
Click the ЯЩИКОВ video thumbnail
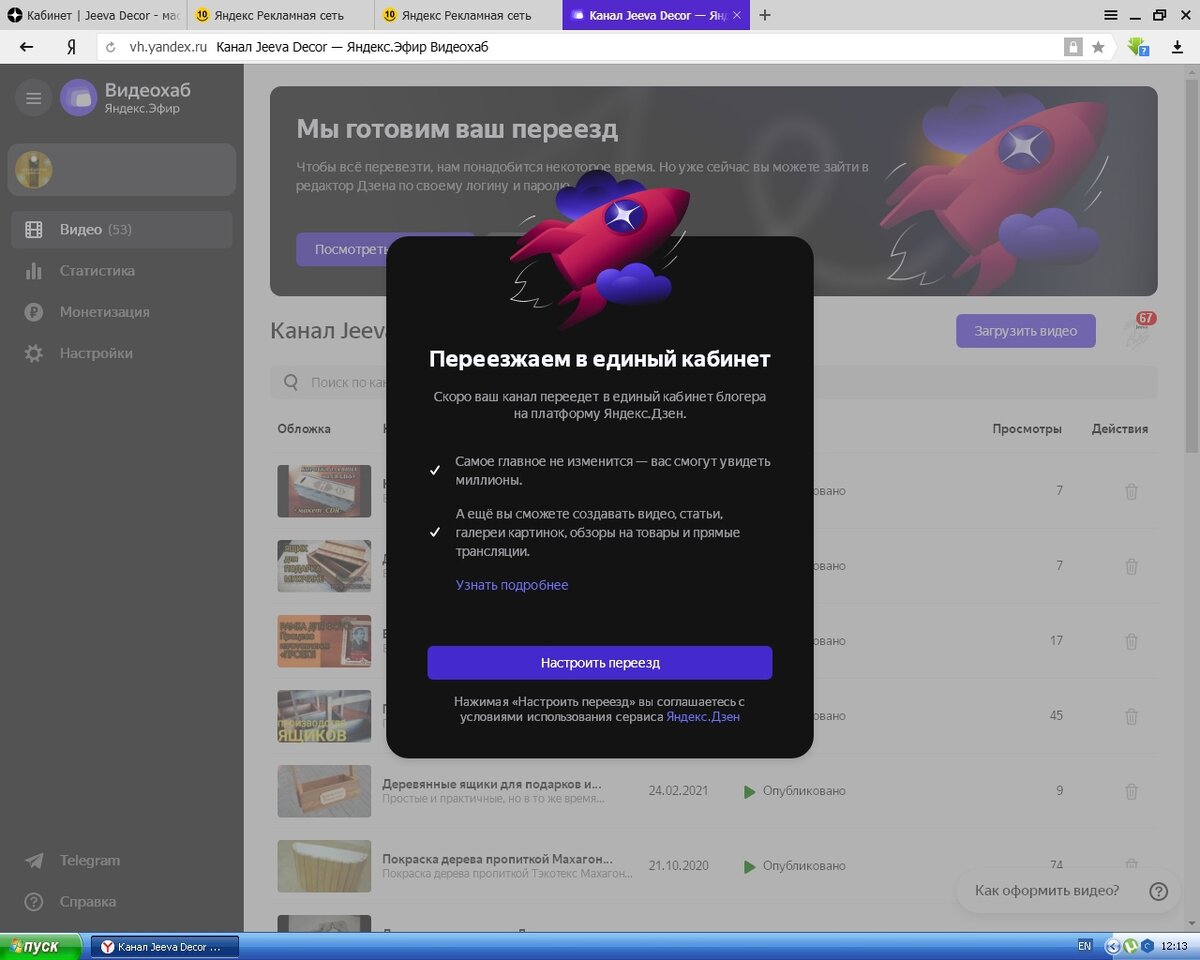pyautogui.click(x=324, y=716)
